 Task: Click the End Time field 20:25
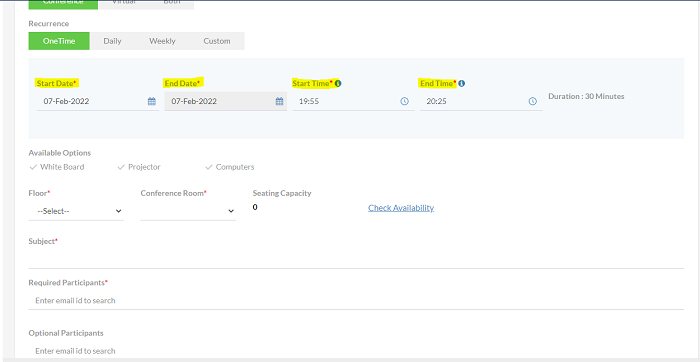coord(481,101)
